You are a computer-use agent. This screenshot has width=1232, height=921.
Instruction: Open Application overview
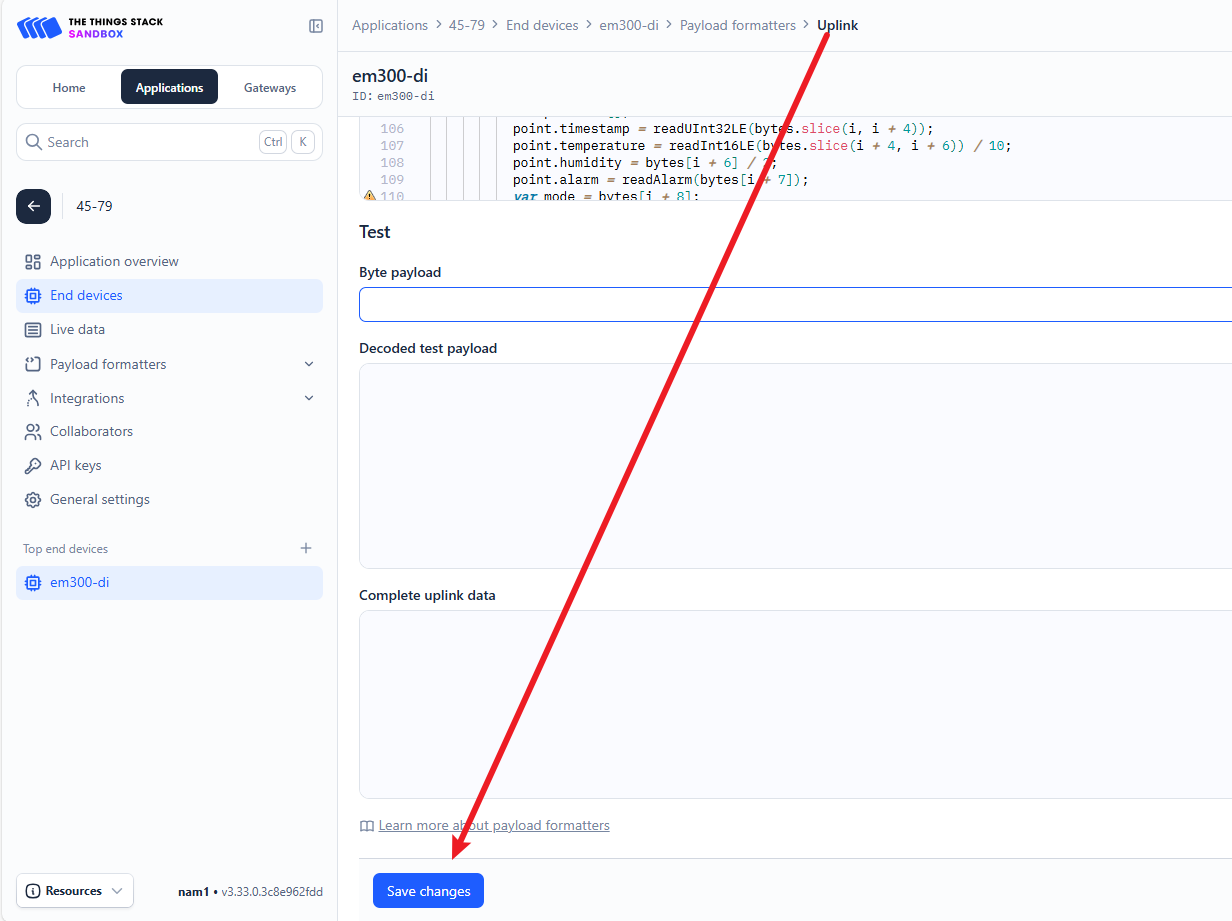coord(169,261)
